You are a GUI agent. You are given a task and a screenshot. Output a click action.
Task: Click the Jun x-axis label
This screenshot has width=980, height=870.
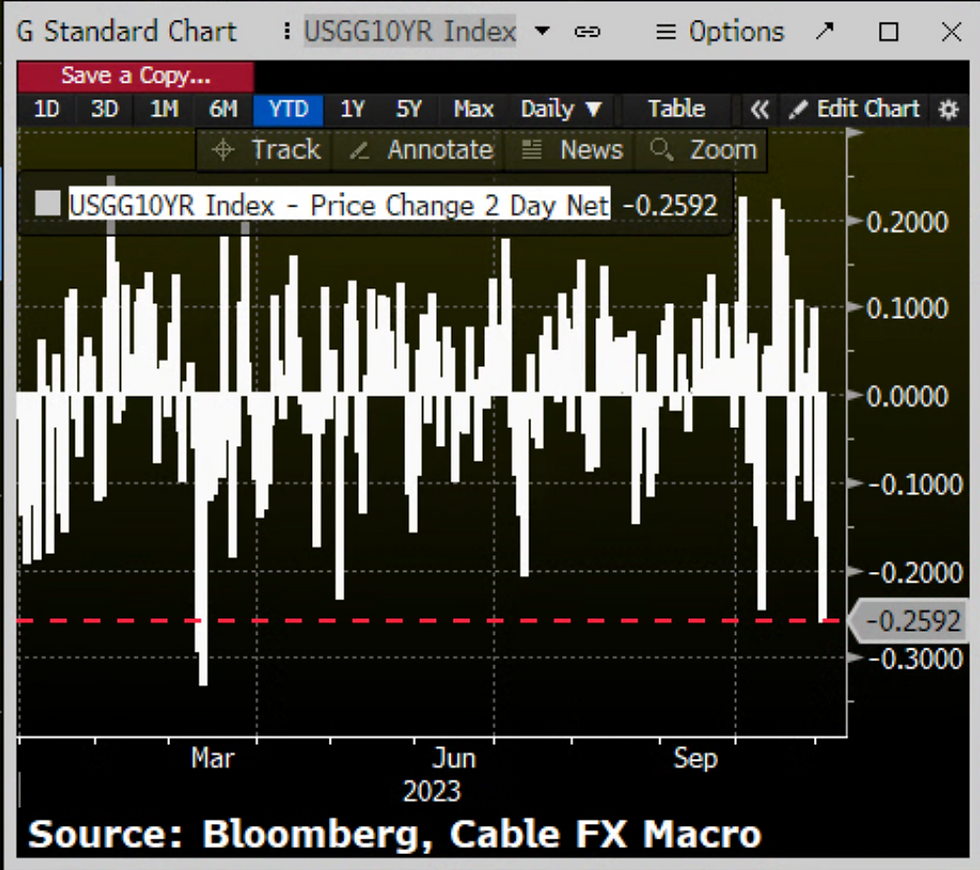point(454,759)
